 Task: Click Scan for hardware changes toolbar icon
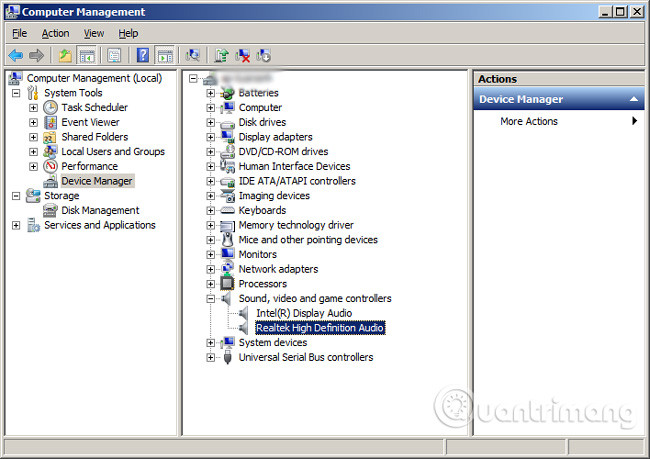pyautogui.click(x=193, y=55)
